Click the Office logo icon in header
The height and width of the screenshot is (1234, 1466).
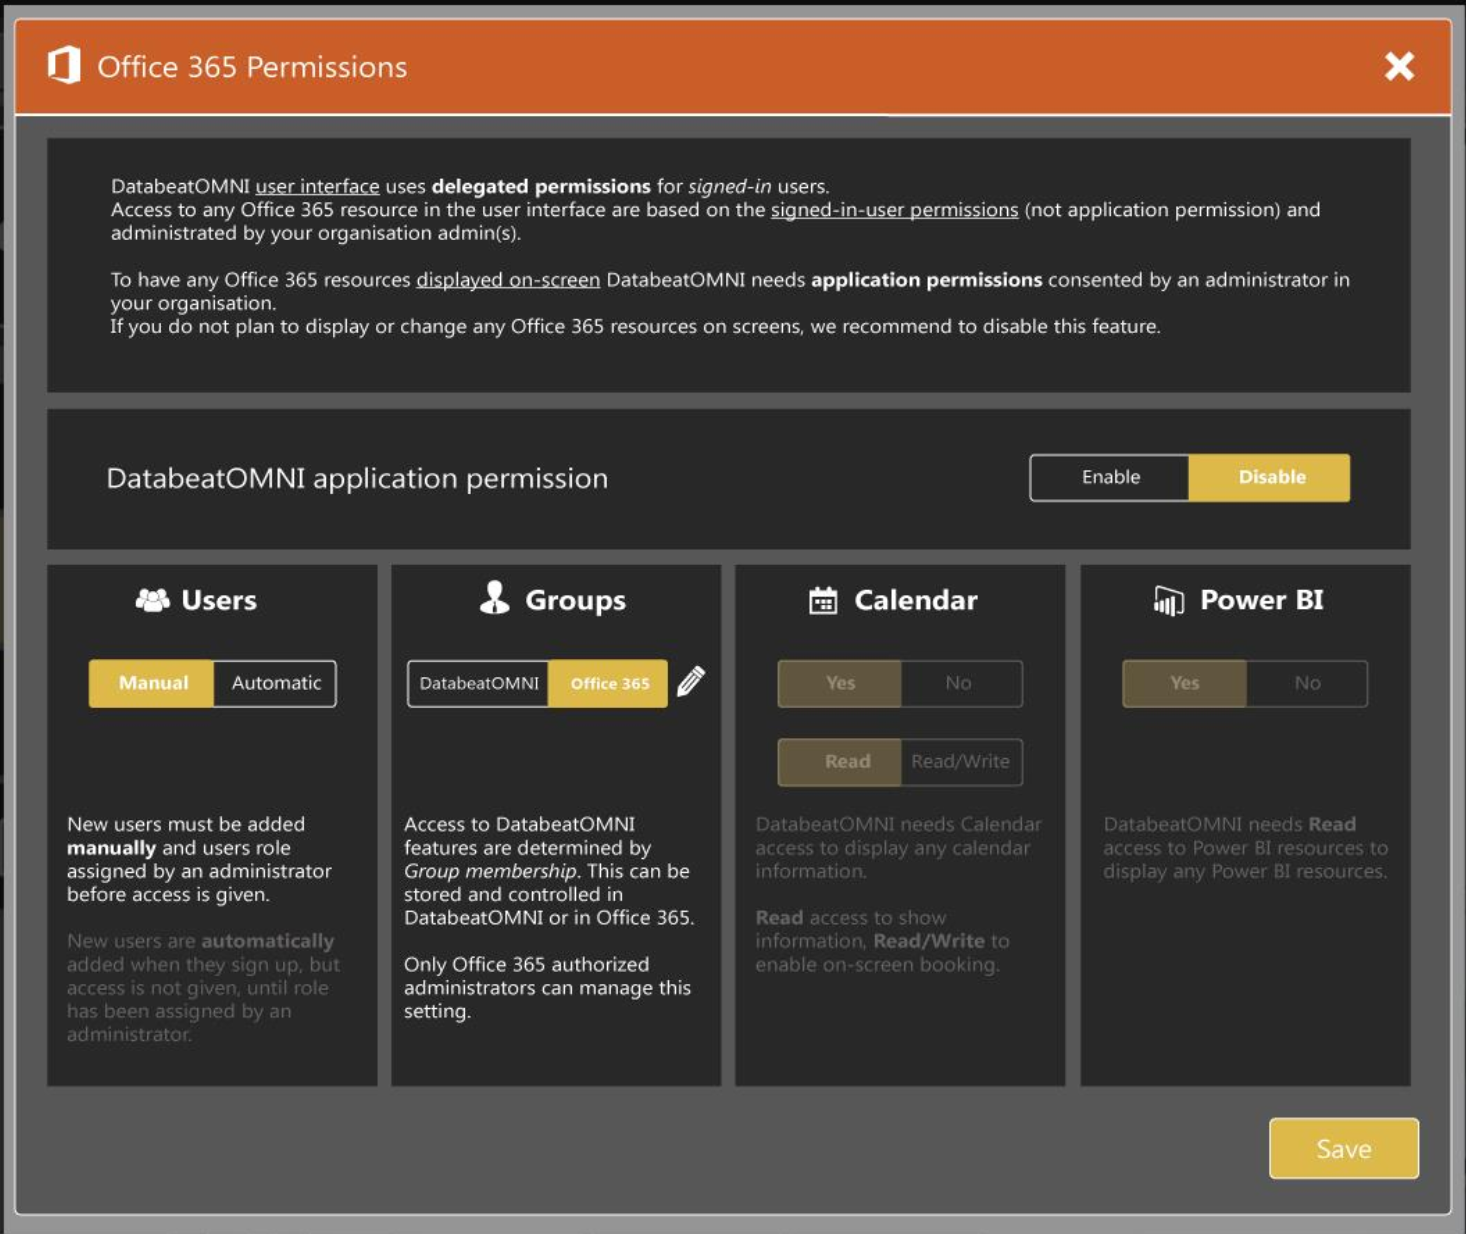(64, 65)
